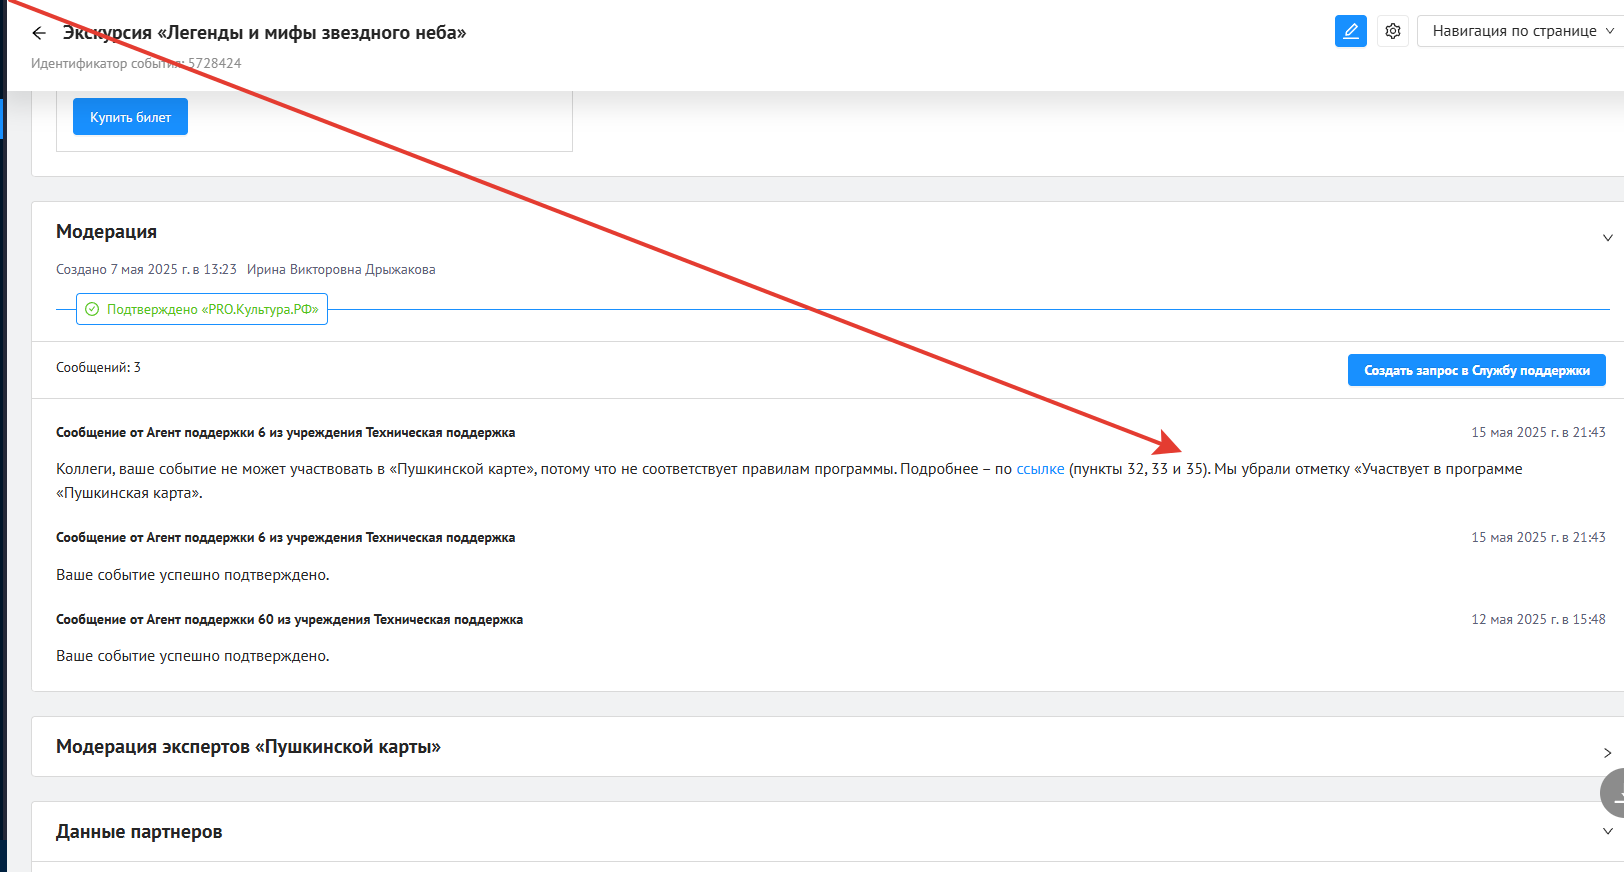The width and height of the screenshot is (1624, 872).
Task: Click the gray floating round button at right edge
Action: 1612,793
